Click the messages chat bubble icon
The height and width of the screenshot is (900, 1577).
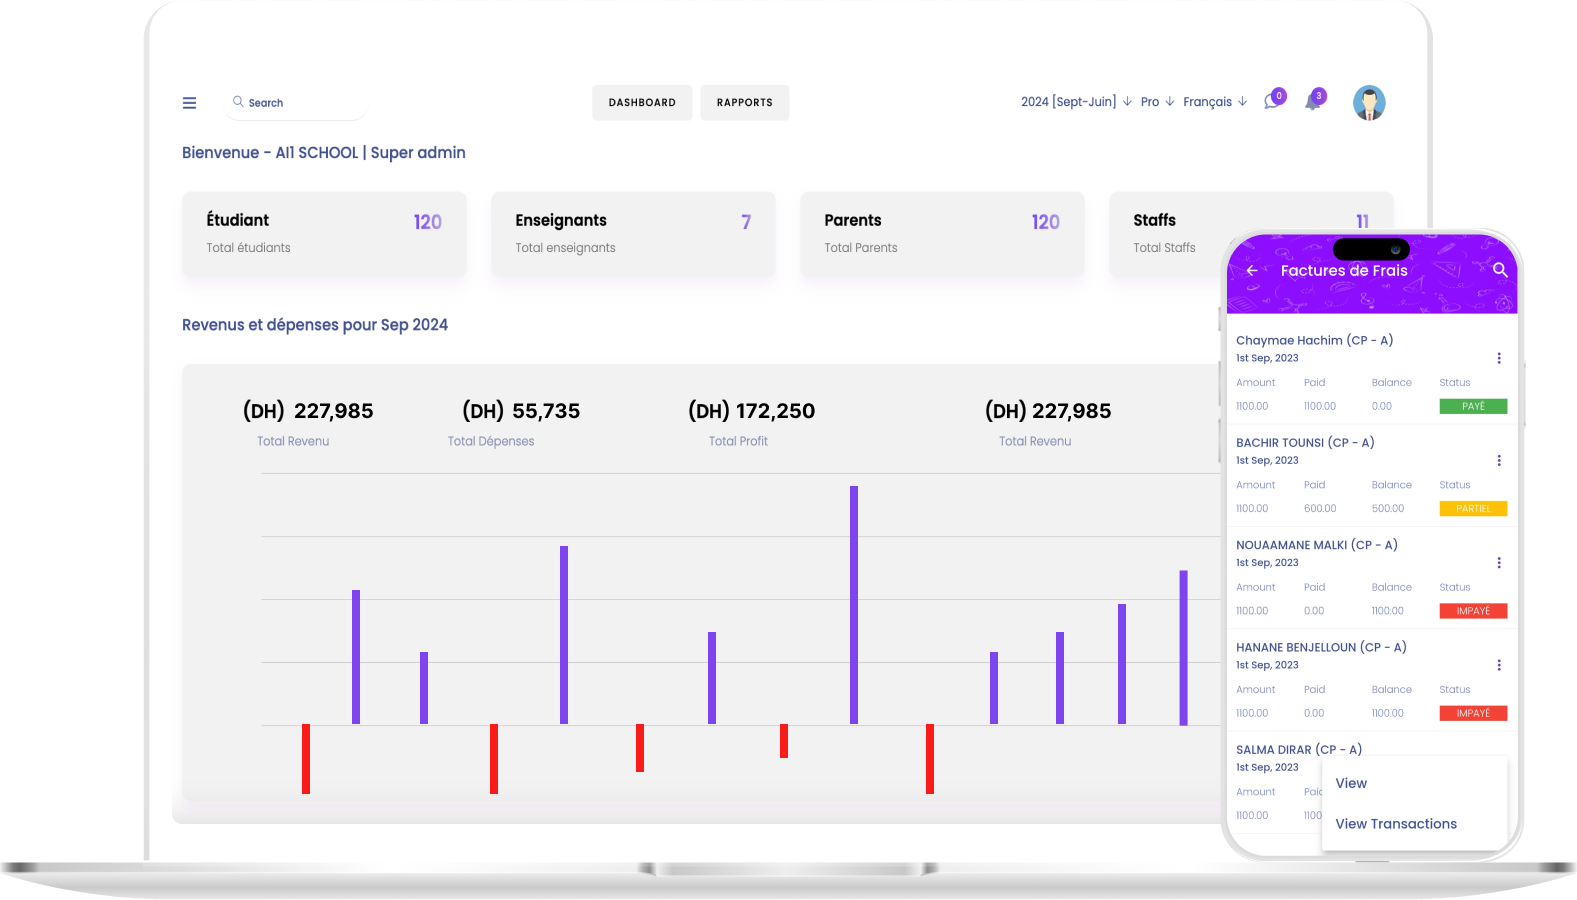1272,101
